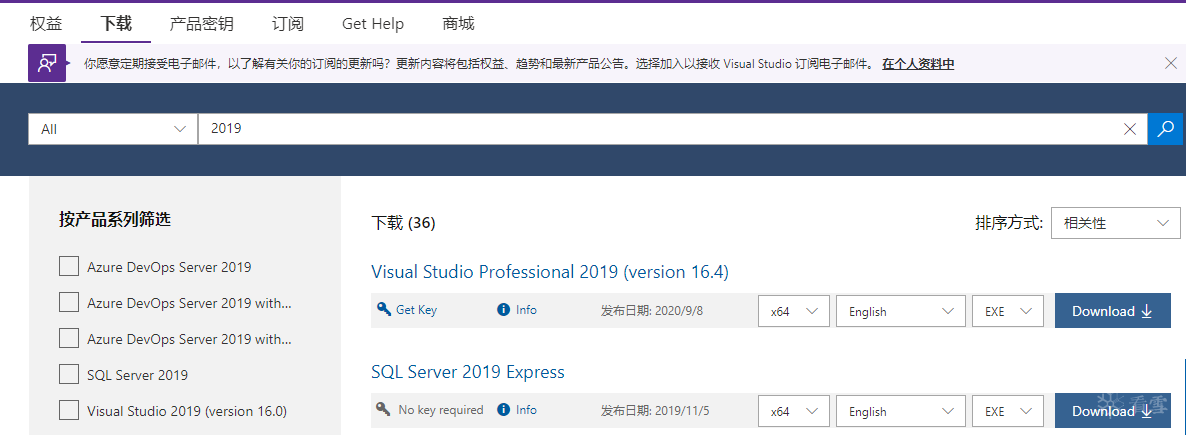Open the EXE format dropdown for SQL Server Express
The height and width of the screenshot is (435, 1186).
point(1007,412)
